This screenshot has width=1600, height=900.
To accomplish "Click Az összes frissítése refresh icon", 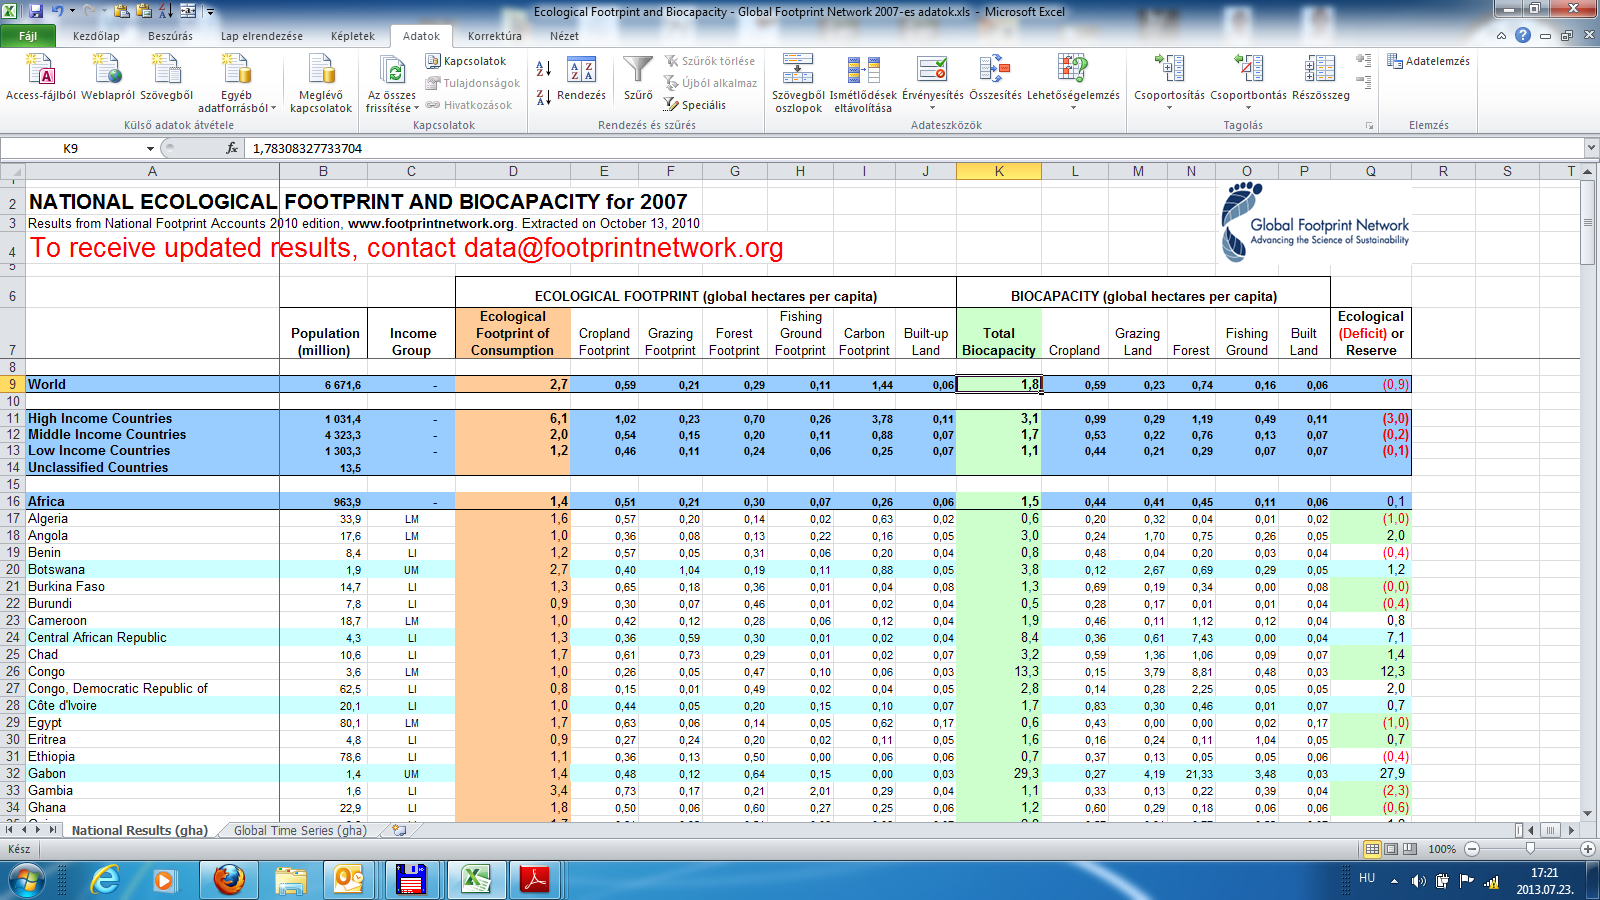I will pos(392,70).
